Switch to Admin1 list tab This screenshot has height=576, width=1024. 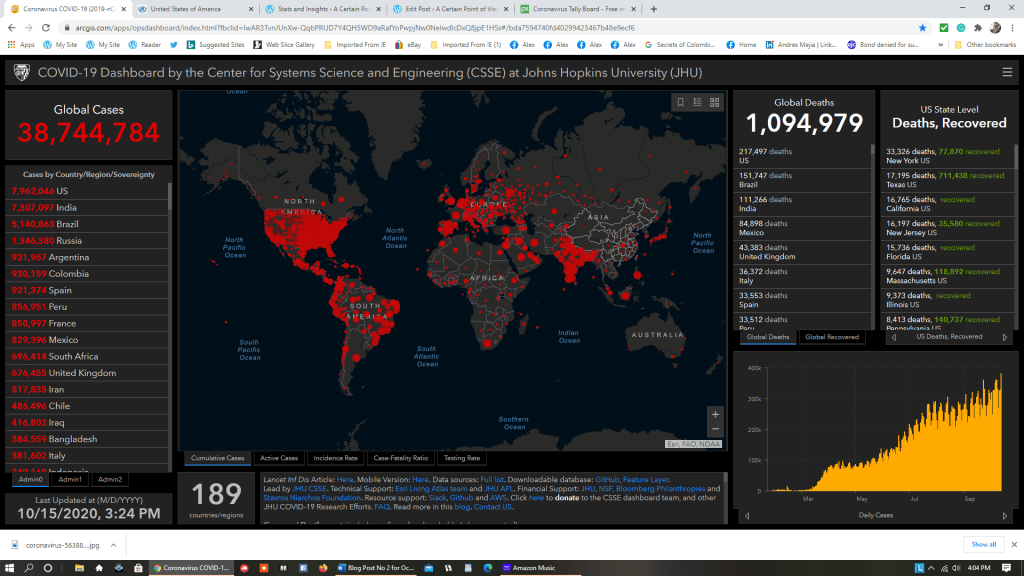coord(70,479)
